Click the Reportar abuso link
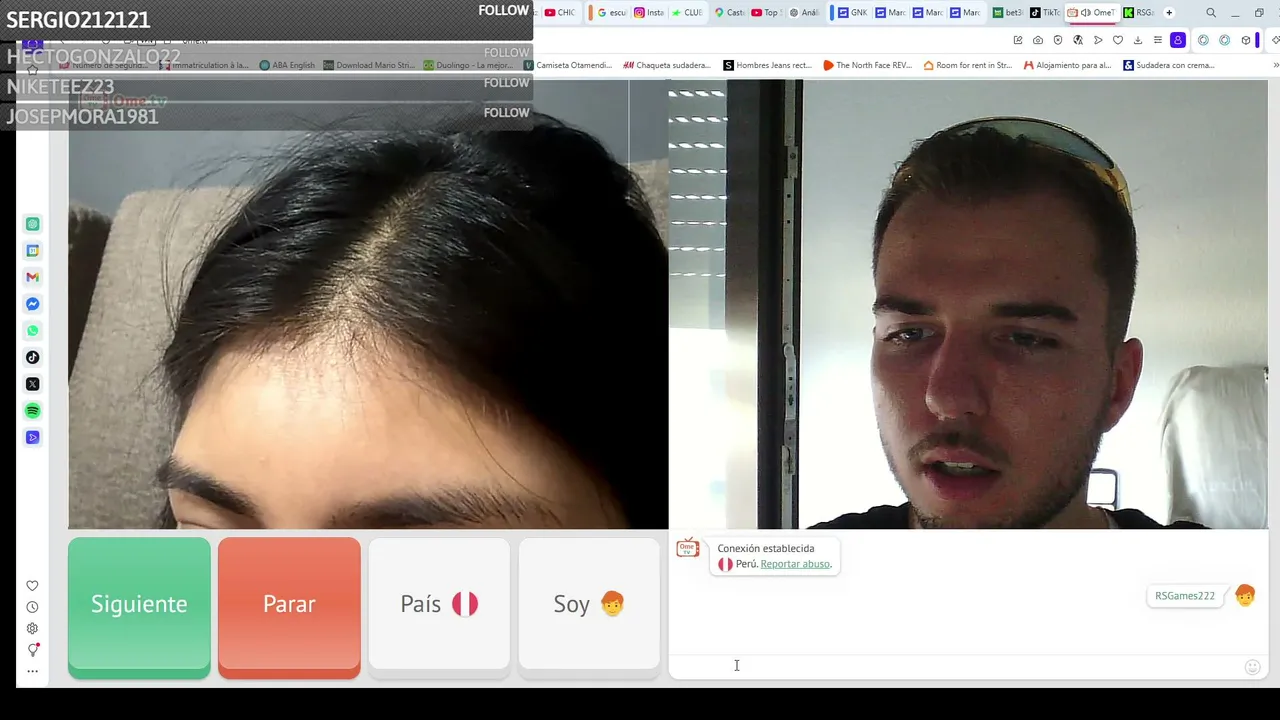 click(x=795, y=564)
